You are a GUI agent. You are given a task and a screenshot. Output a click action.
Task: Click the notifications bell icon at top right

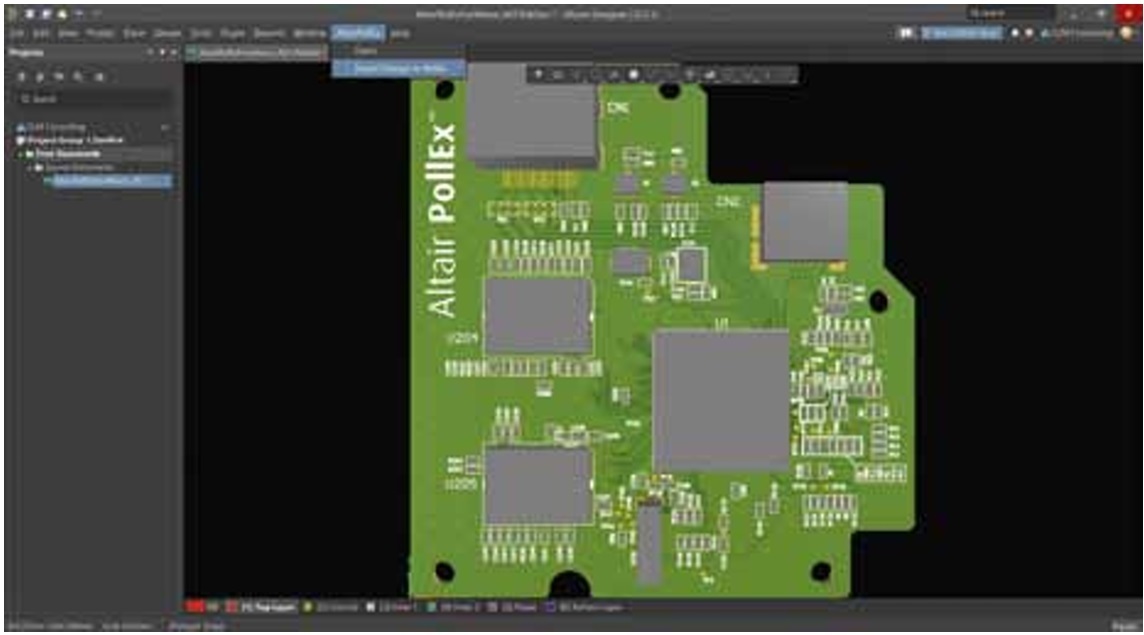[x=1029, y=33]
